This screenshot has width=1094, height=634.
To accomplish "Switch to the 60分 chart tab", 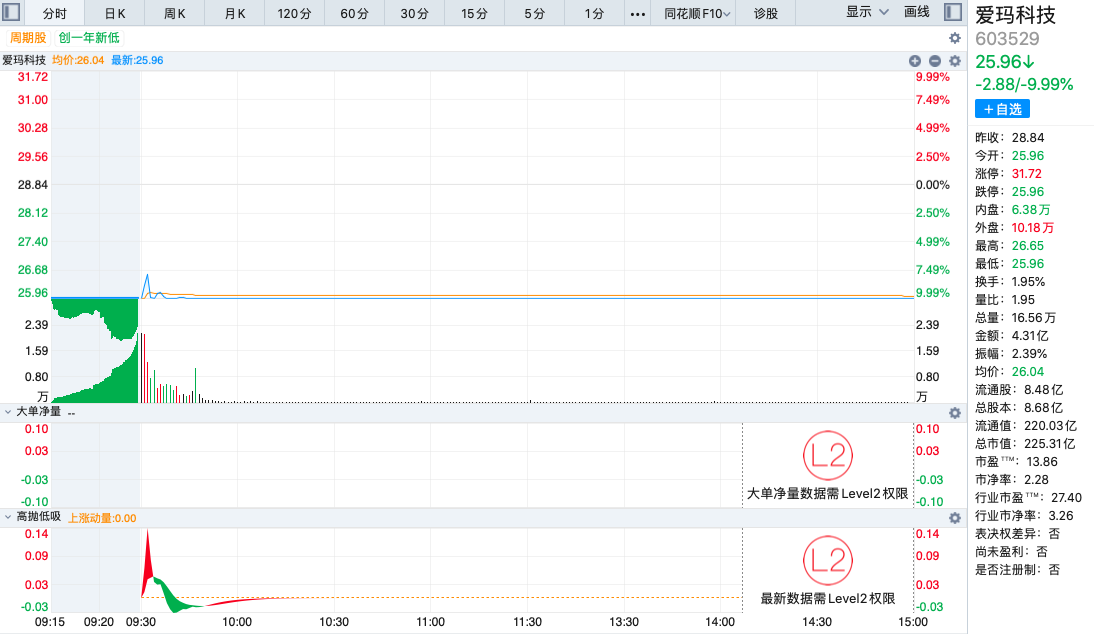I will click(x=355, y=14).
